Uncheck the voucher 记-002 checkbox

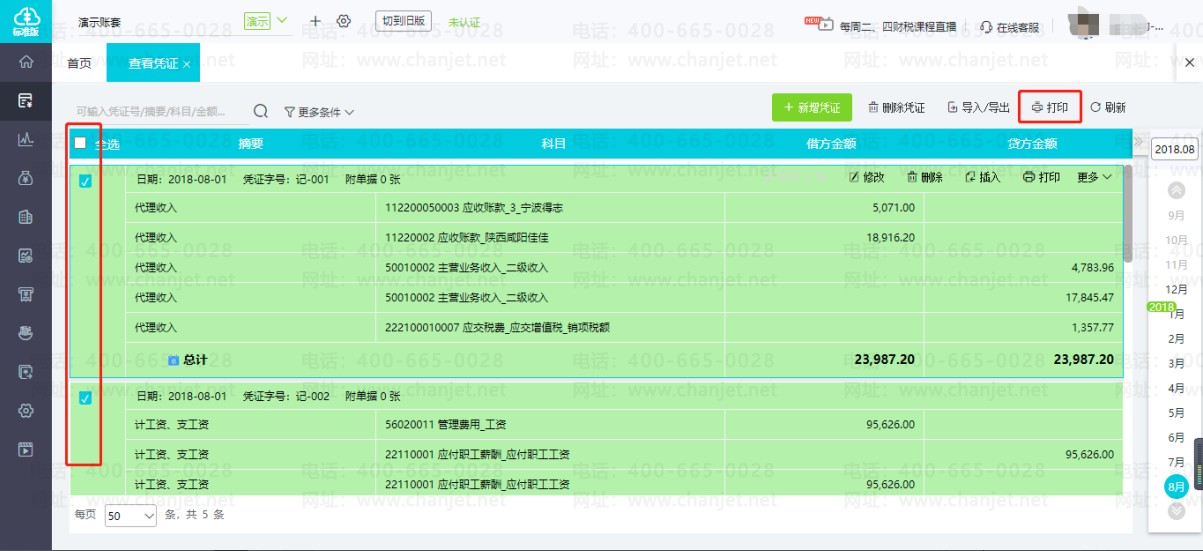pyautogui.click(x=85, y=398)
